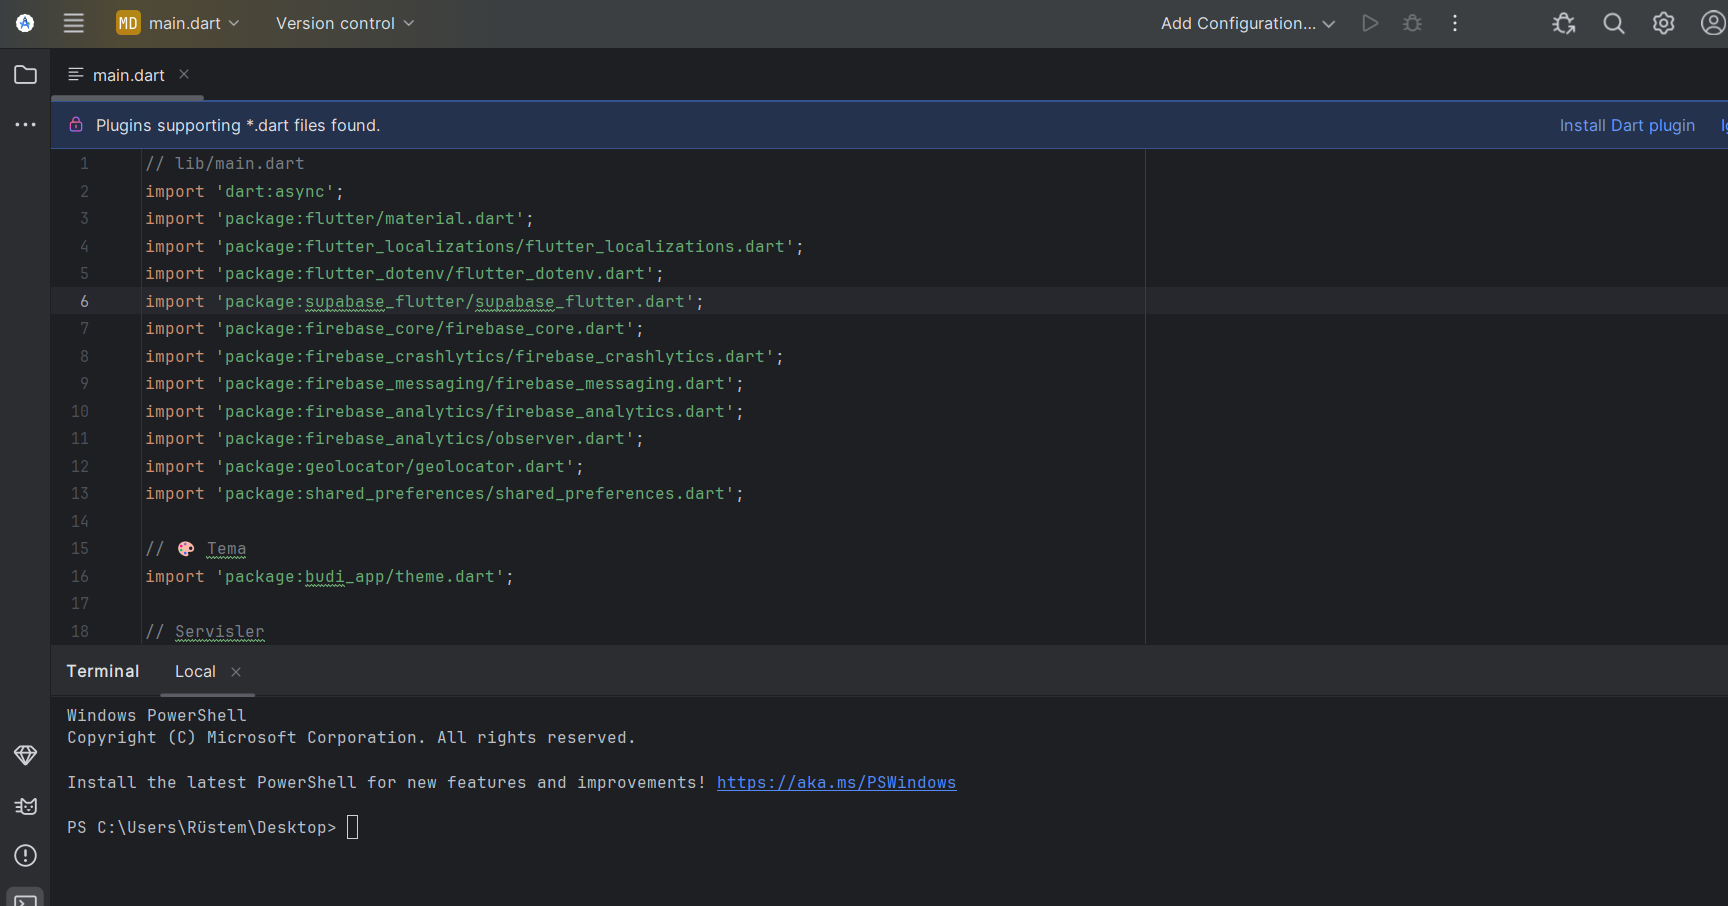Click the attach debugger bug-with-arrow icon
Image resolution: width=1728 pixels, height=906 pixels.
(x=1564, y=23)
